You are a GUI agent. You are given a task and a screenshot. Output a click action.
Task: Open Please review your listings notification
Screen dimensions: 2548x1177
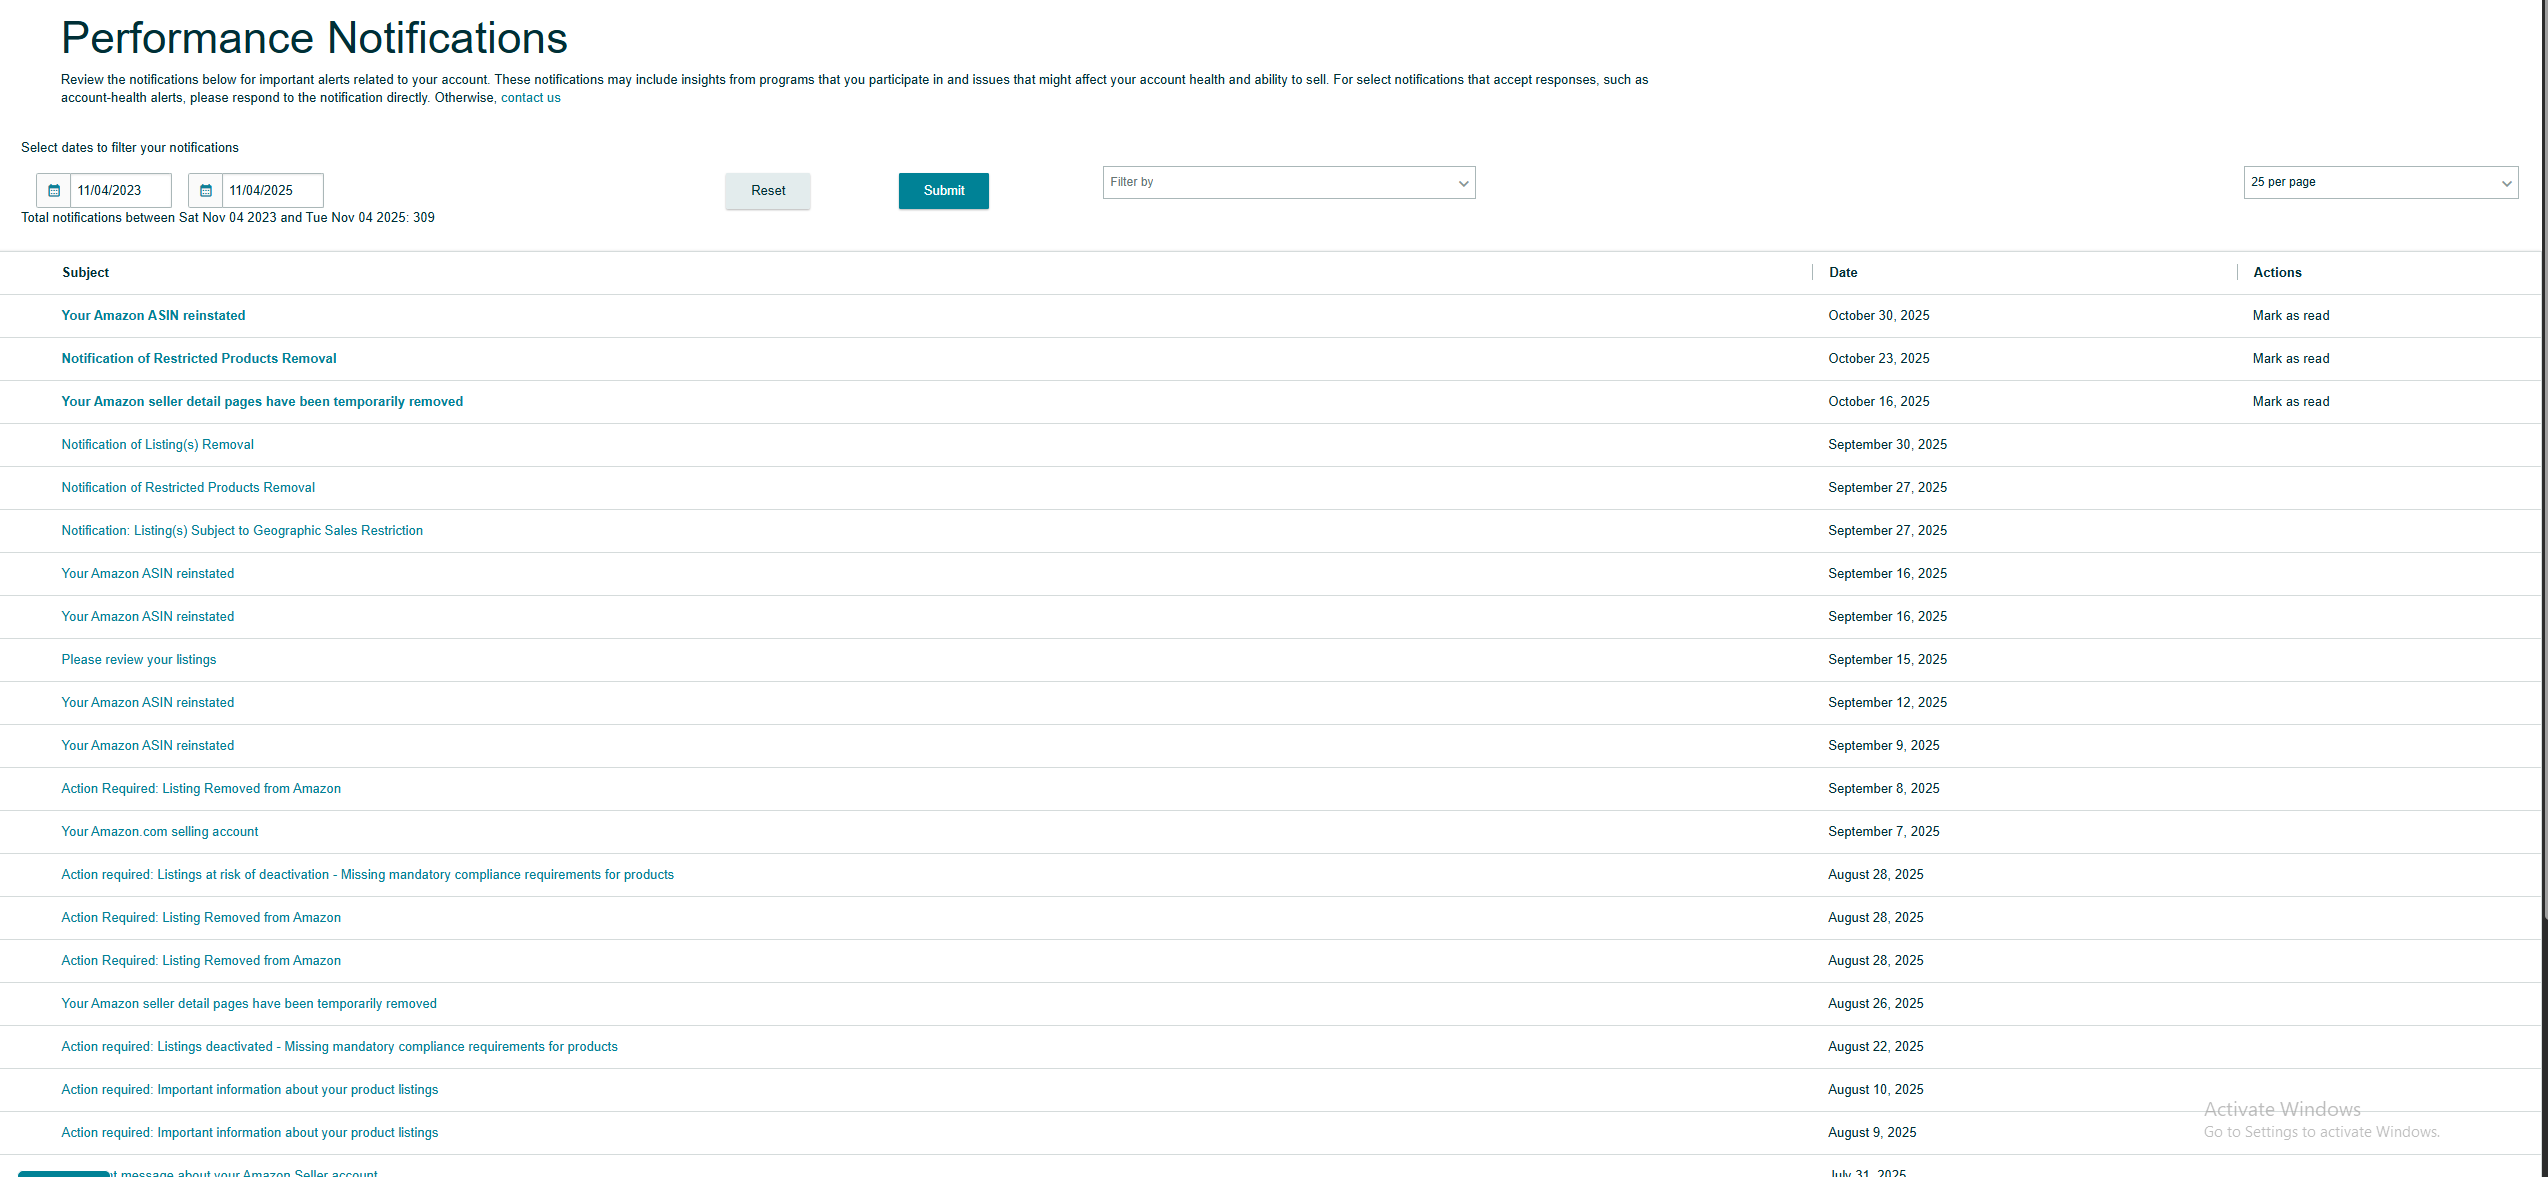tap(139, 660)
